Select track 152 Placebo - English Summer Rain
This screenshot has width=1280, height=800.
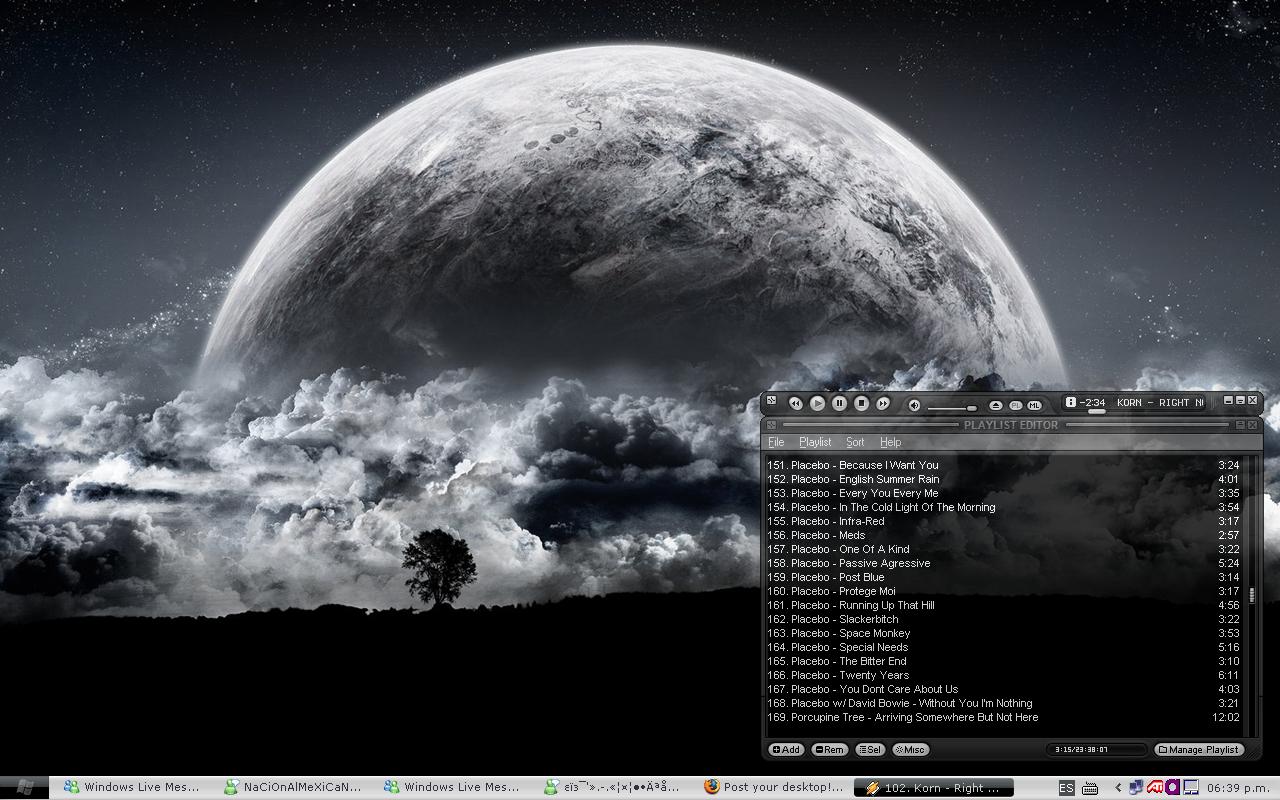point(1003,479)
